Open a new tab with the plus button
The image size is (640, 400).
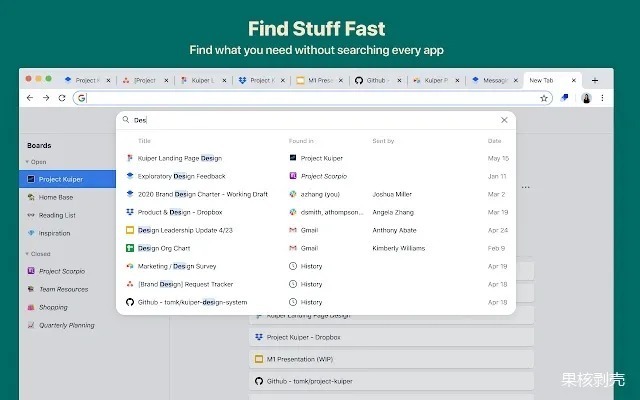coord(595,80)
